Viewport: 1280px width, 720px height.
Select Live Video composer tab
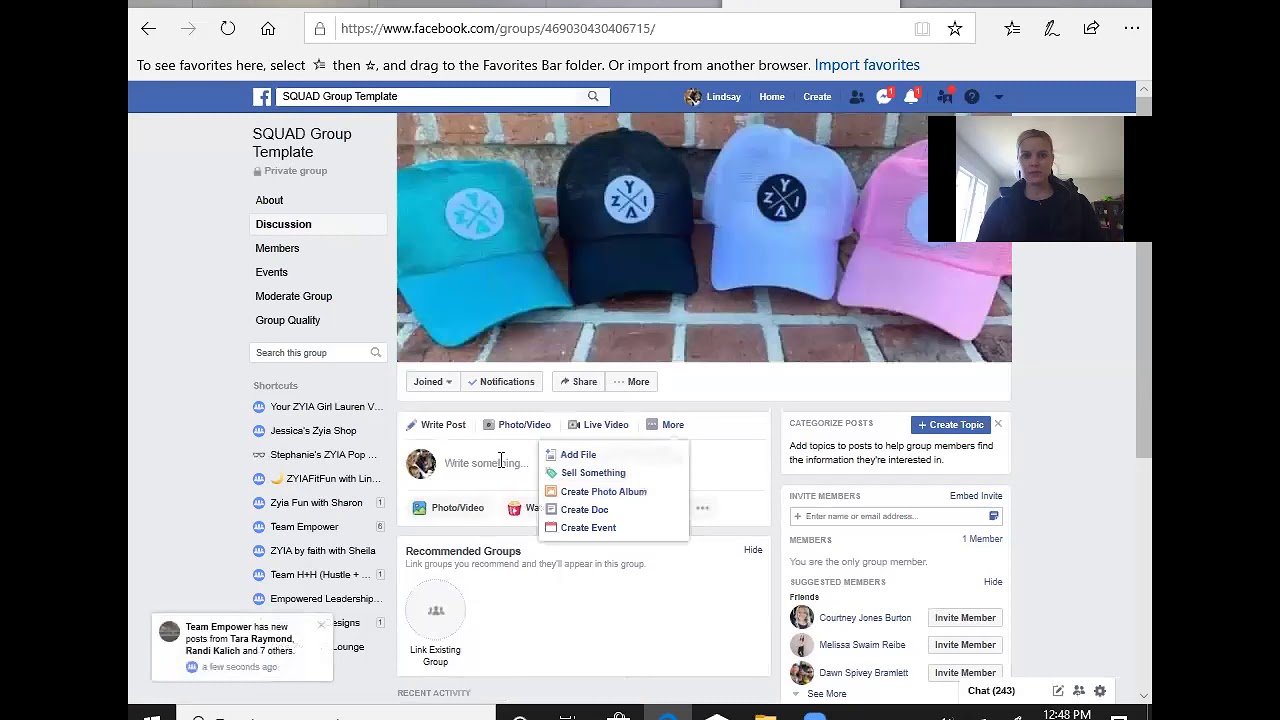(x=598, y=425)
